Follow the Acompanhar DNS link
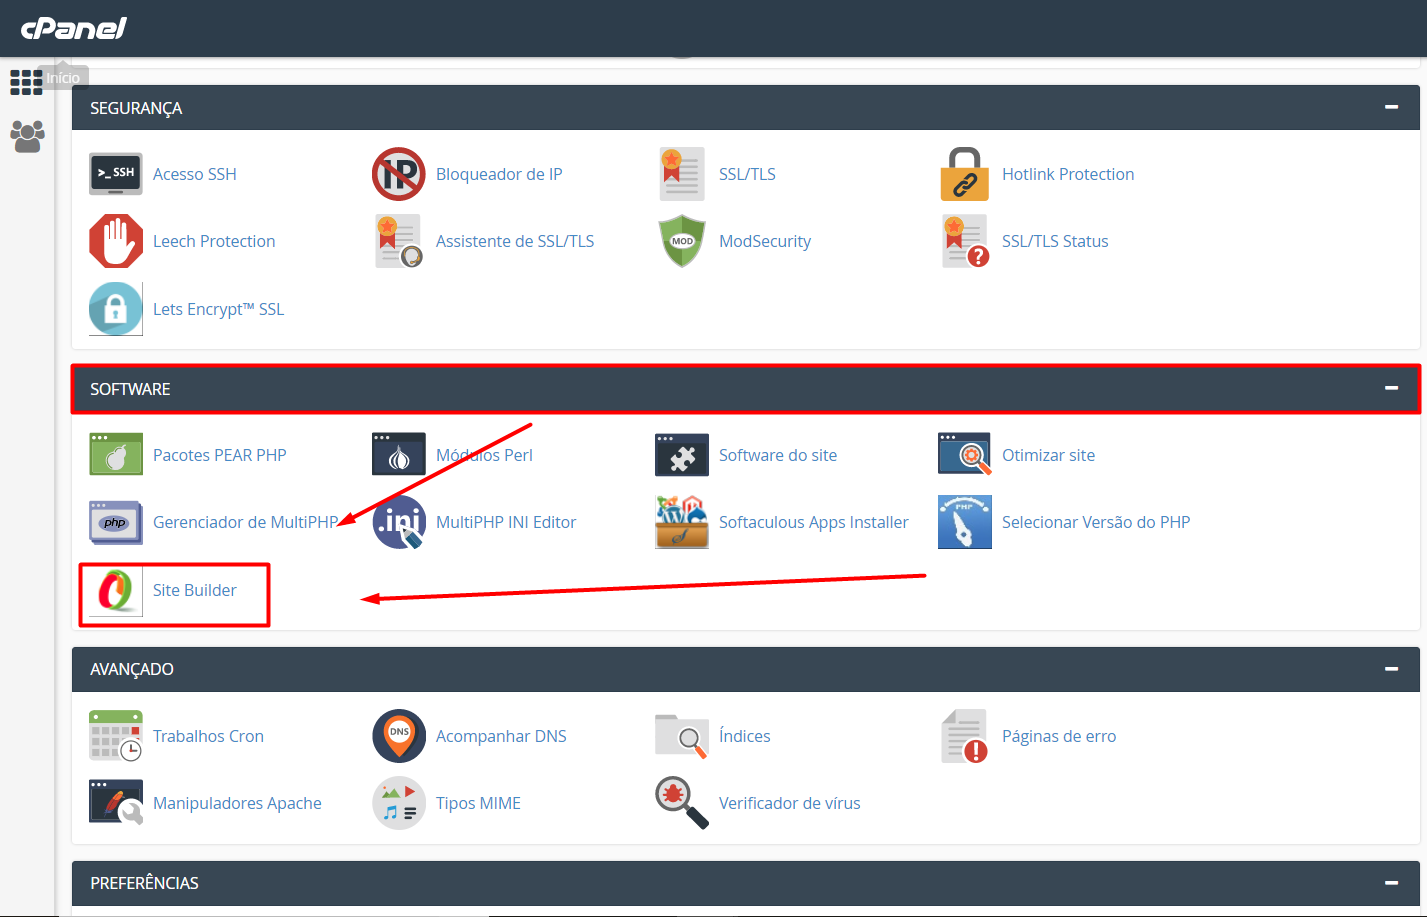The height and width of the screenshot is (917, 1427). click(x=501, y=736)
